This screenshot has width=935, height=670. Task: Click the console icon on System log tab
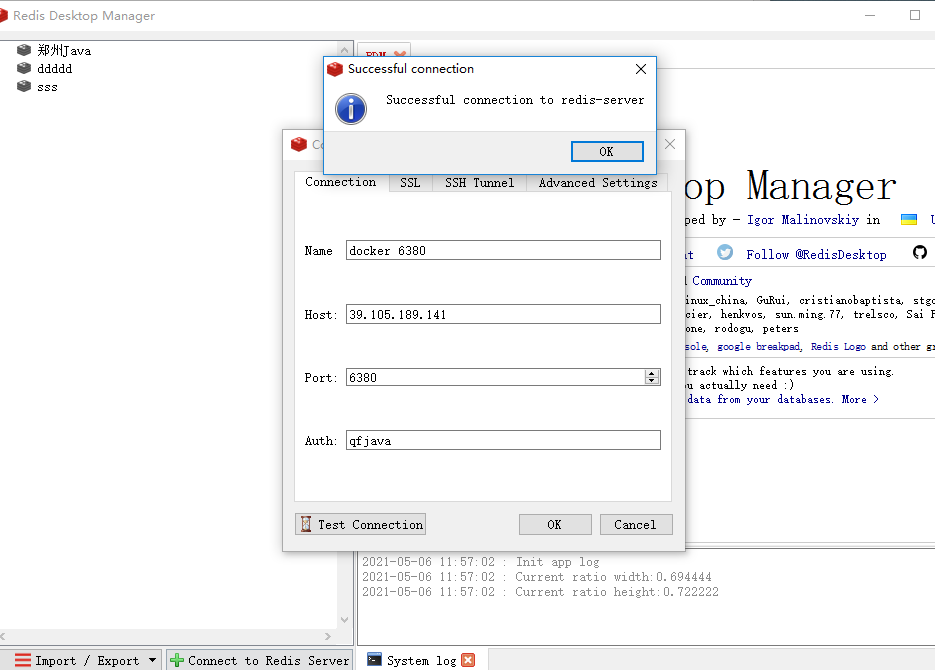374,659
